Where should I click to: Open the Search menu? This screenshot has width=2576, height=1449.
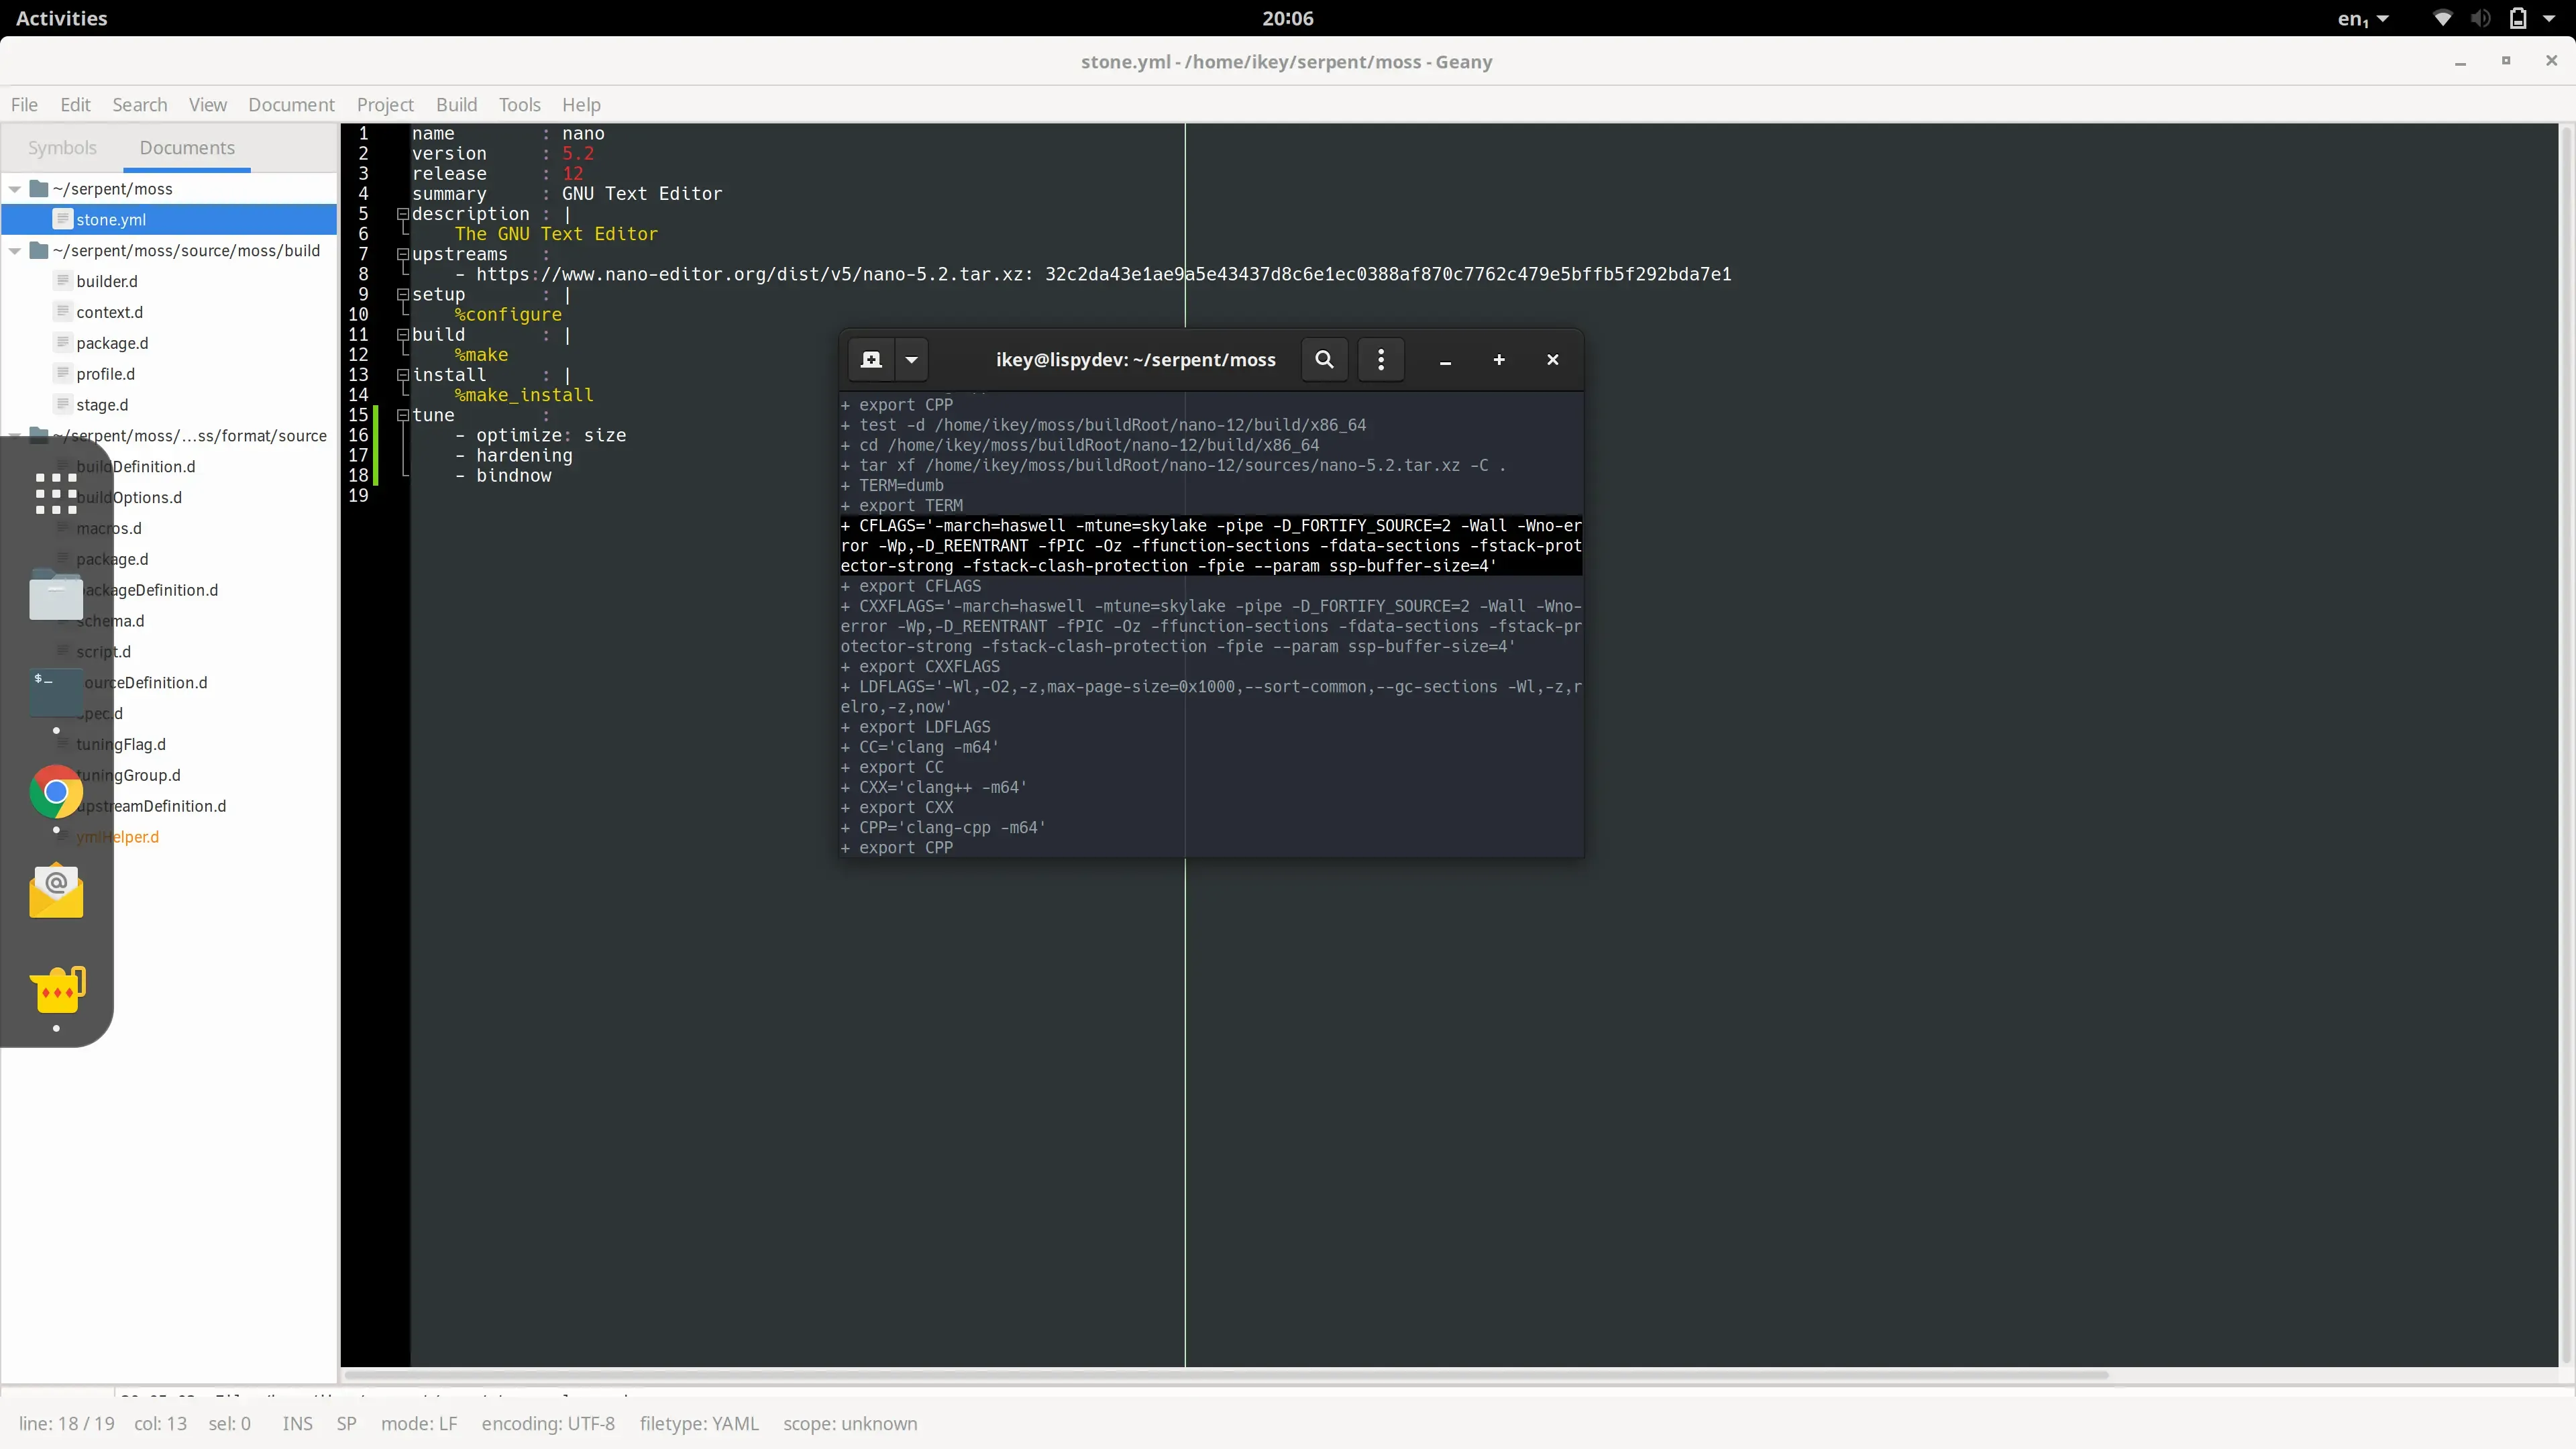140,105
